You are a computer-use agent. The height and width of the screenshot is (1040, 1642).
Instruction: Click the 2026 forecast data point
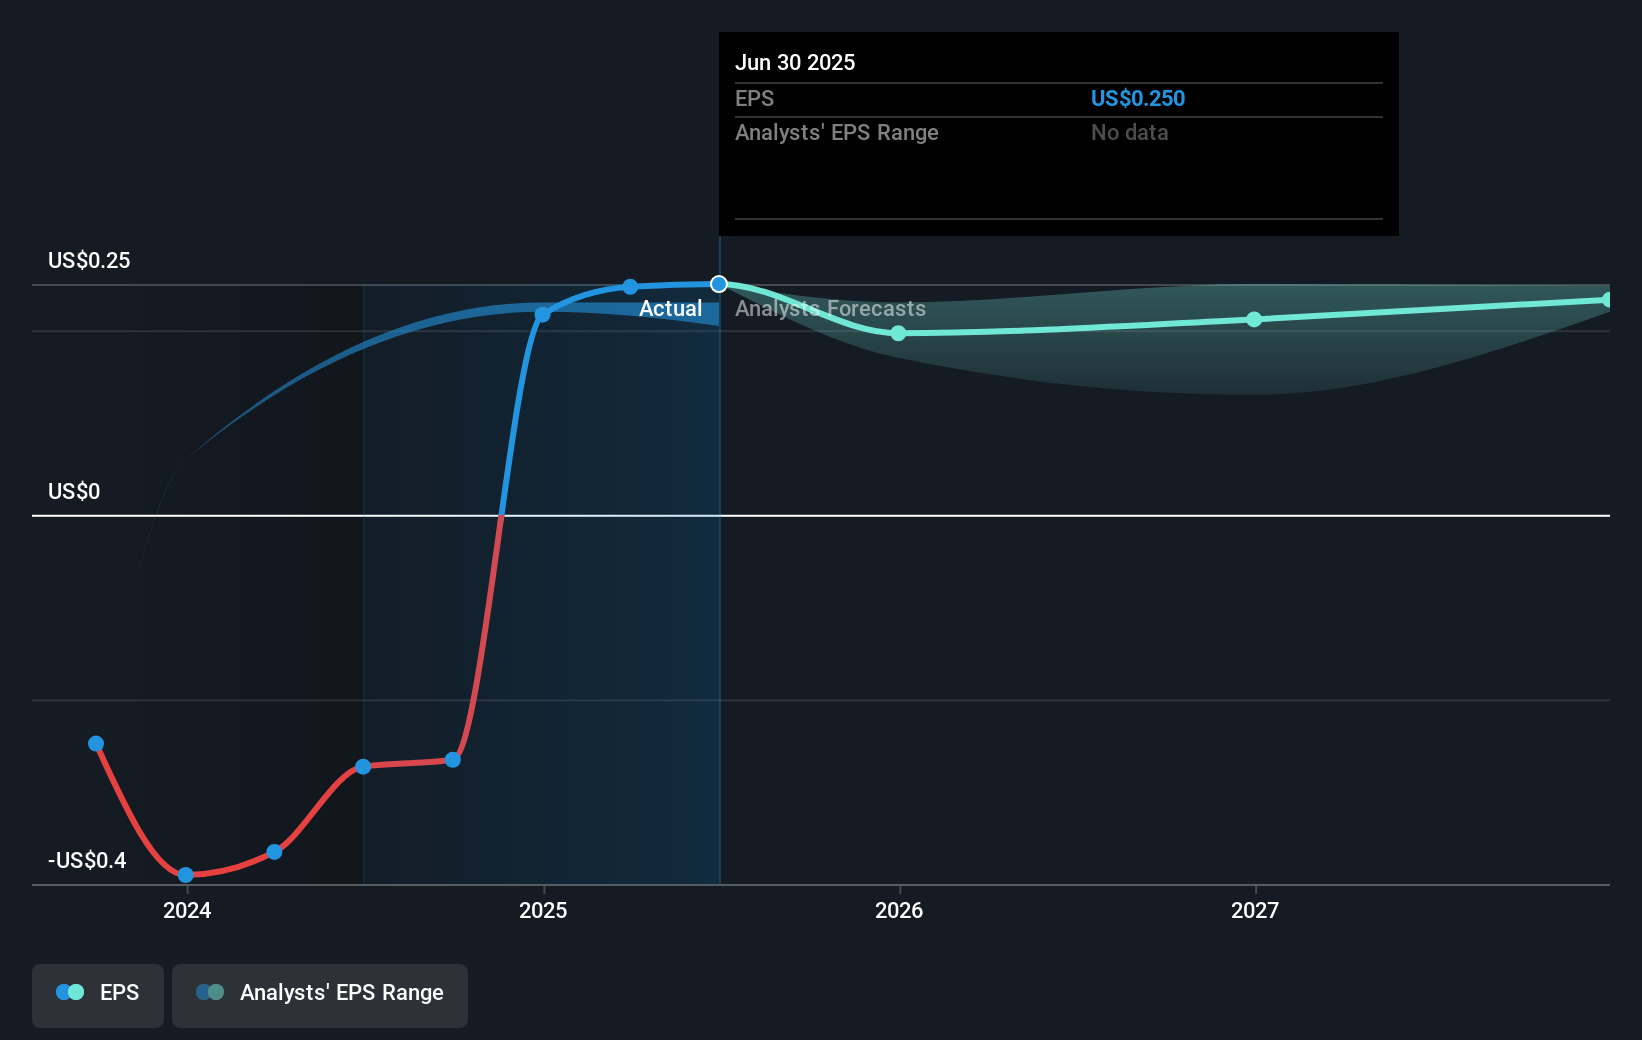899,334
